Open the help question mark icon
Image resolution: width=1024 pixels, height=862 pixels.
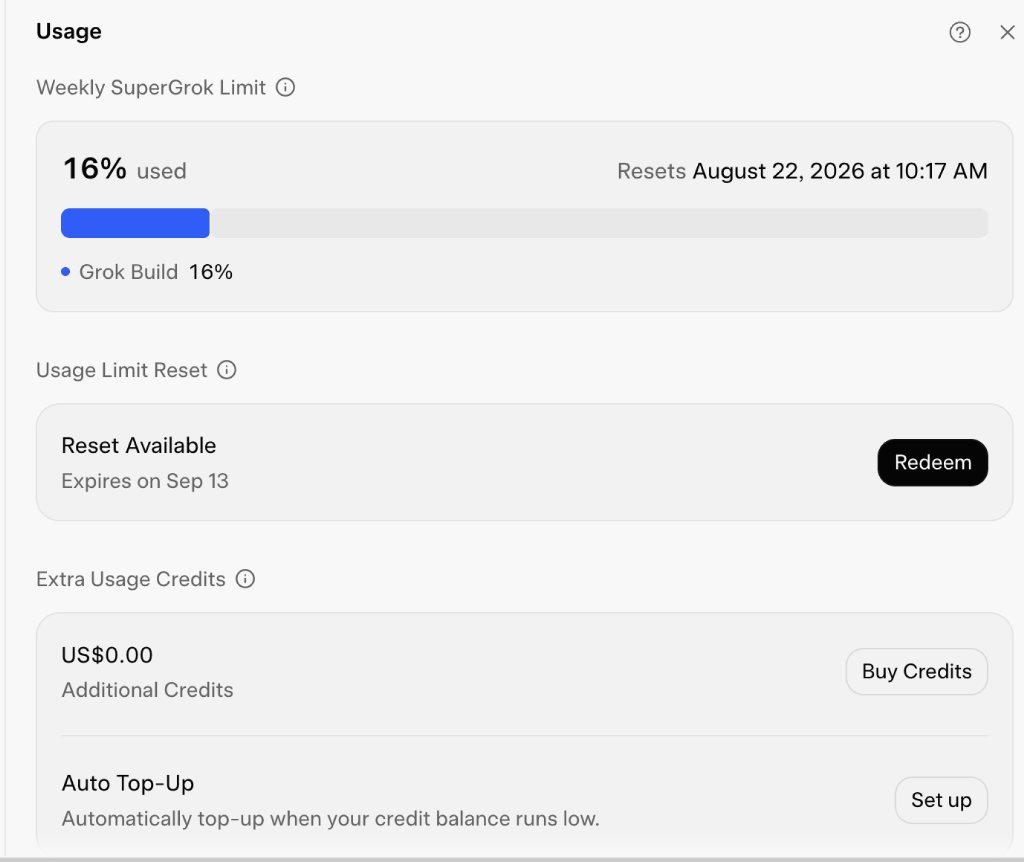tap(959, 32)
